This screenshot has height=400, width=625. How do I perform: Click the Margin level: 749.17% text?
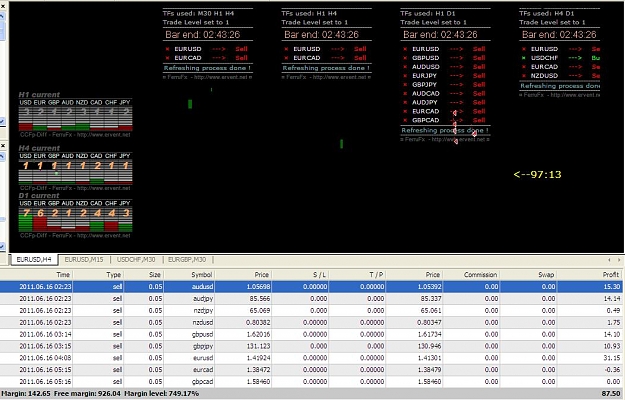(161, 394)
